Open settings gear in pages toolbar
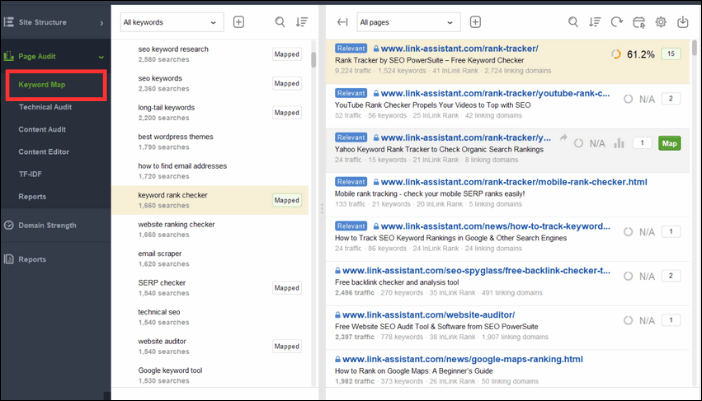 click(x=661, y=22)
